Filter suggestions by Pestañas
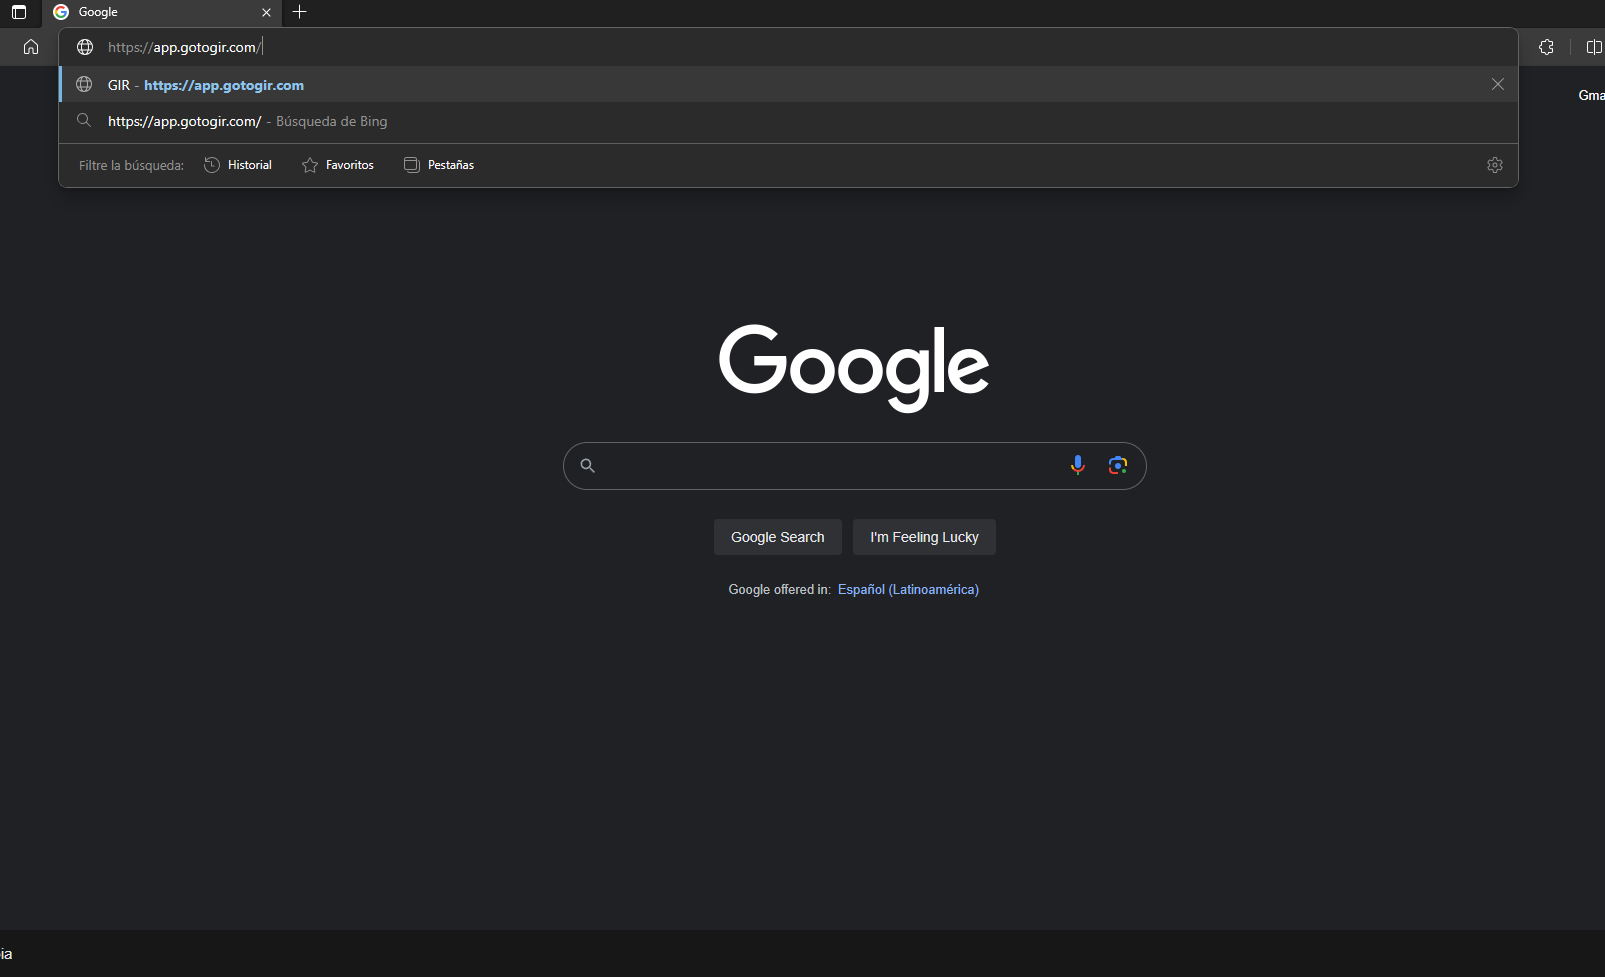The height and width of the screenshot is (977, 1605). pyautogui.click(x=439, y=165)
